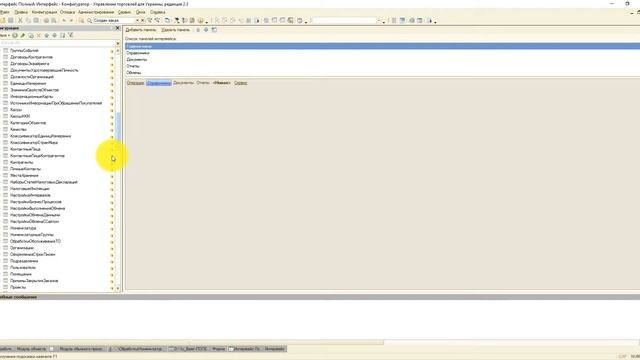Open the Администрирование menu
Image resolution: width=640 pixels, height=360 pixels.
point(96,12)
